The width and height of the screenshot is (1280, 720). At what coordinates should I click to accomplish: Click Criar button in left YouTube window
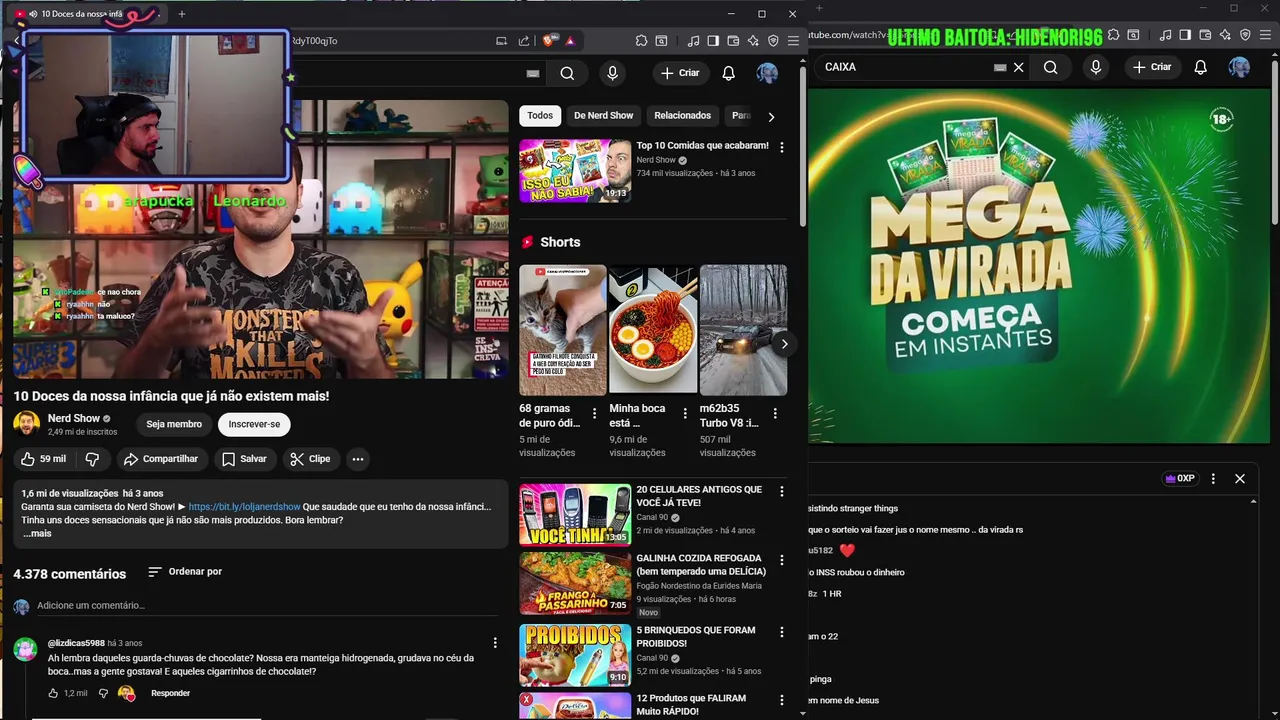680,73
